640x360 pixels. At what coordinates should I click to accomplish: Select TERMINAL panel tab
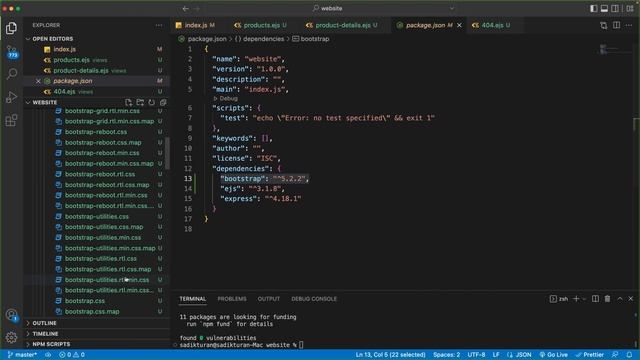point(193,299)
